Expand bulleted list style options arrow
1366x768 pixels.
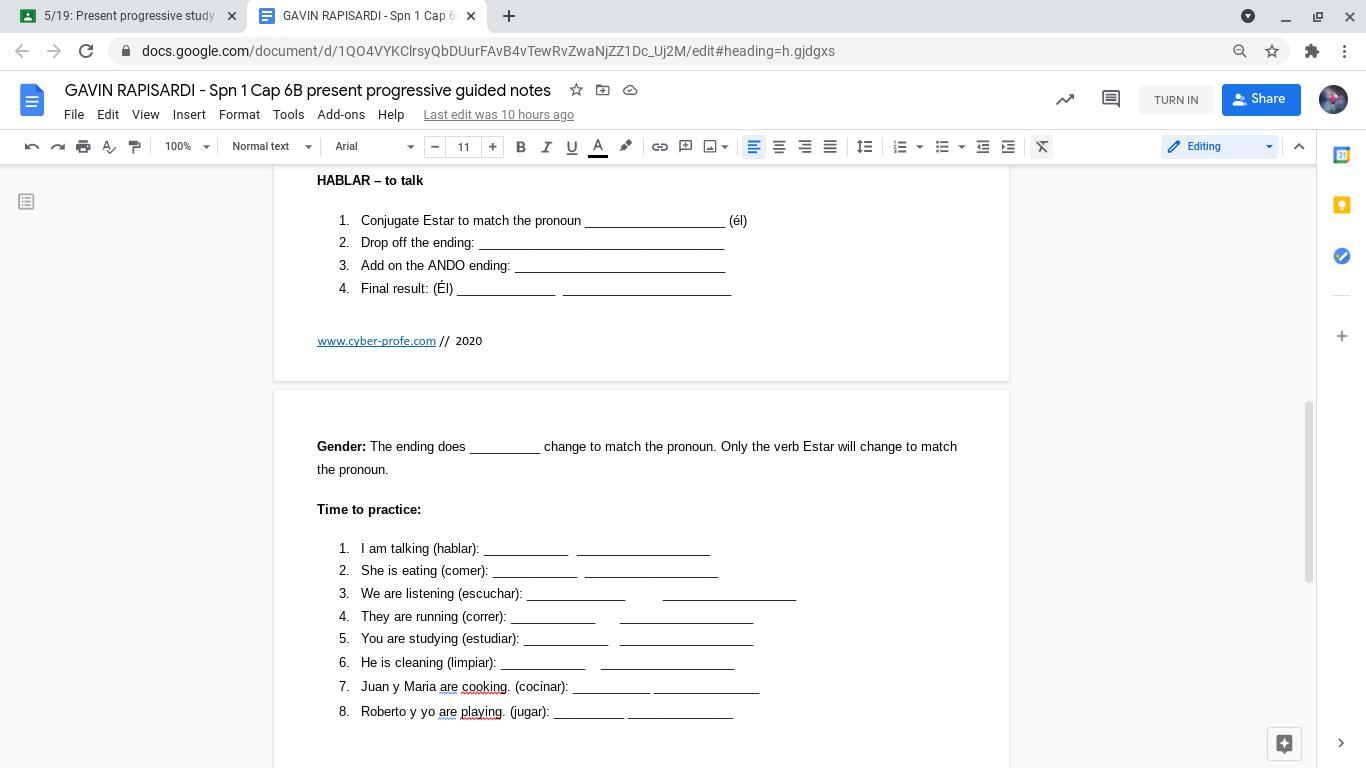(x=961, y=147)
